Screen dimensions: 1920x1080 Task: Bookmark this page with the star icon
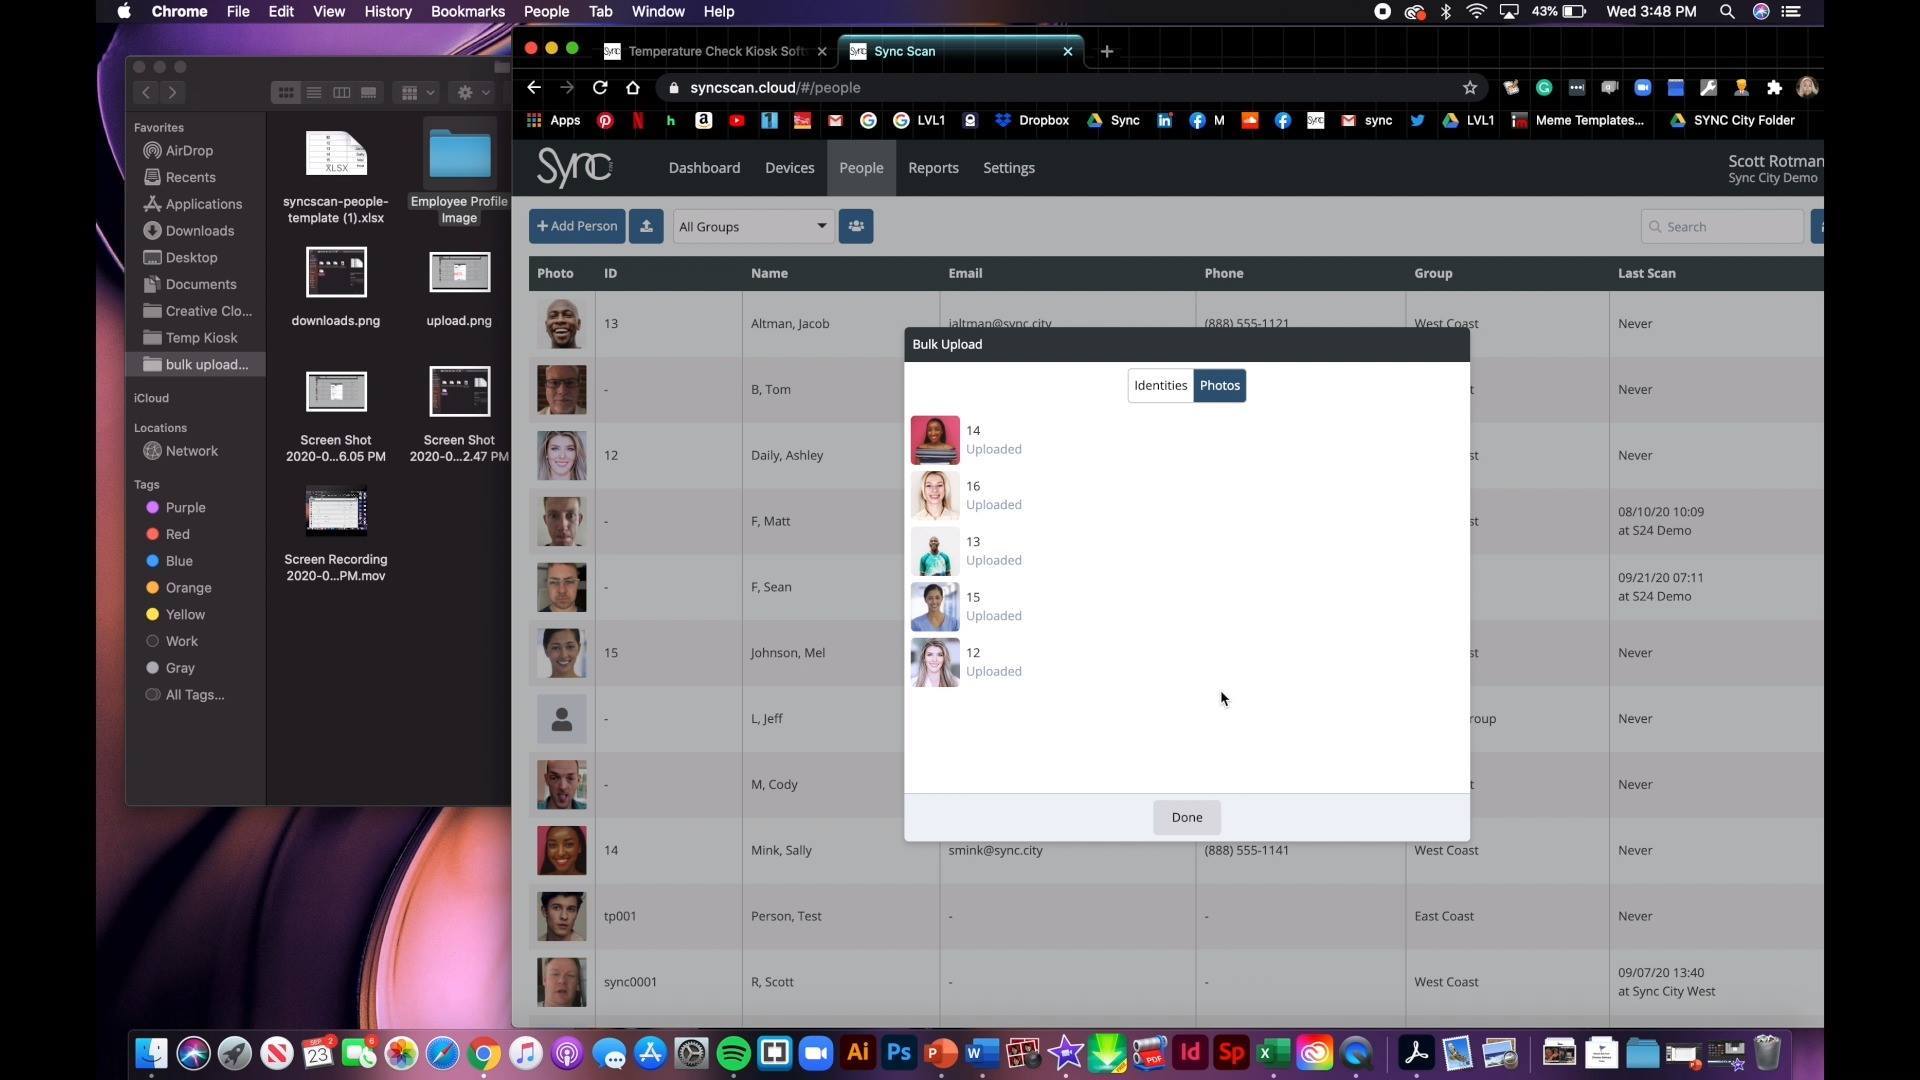coord(1470,88)
